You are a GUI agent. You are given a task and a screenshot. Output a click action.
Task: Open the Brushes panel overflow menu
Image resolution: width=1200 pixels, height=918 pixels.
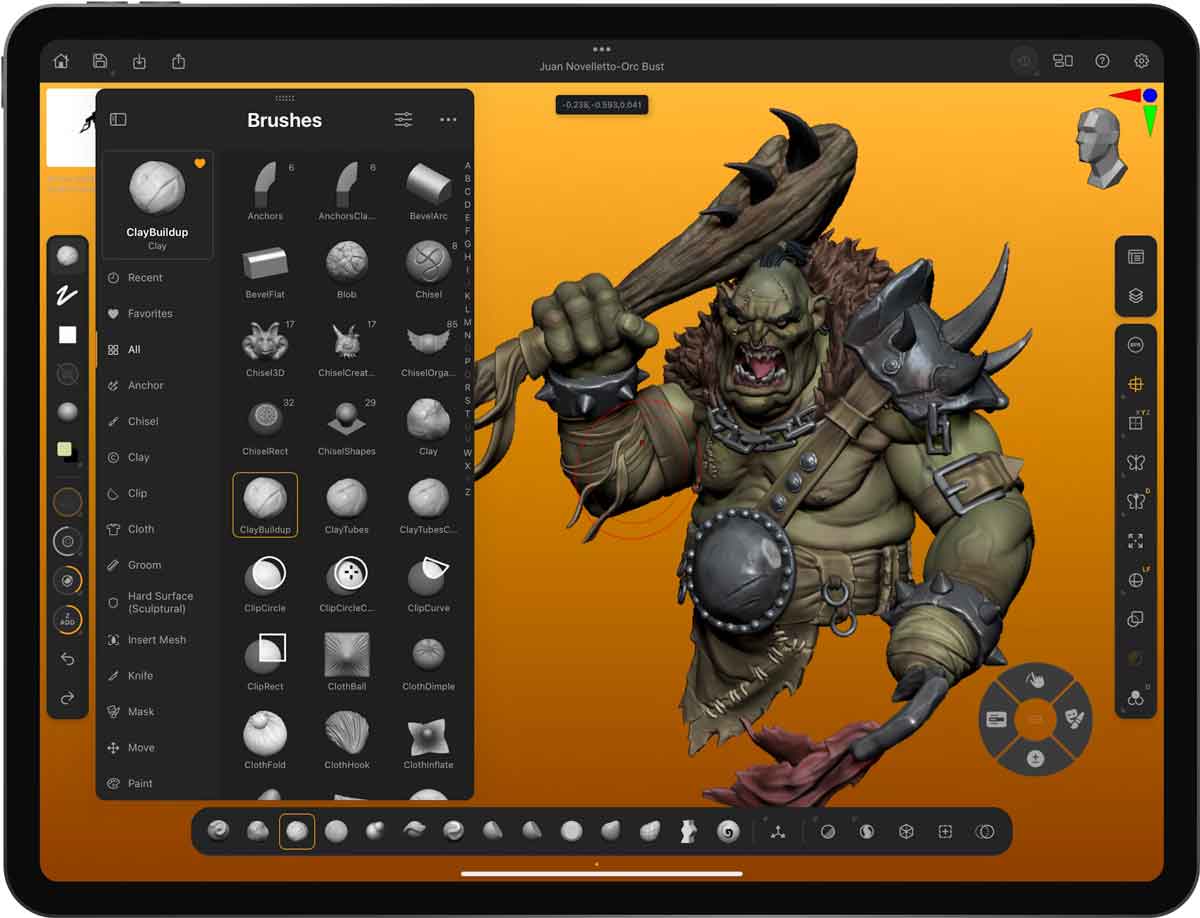(x=447, y=119)
